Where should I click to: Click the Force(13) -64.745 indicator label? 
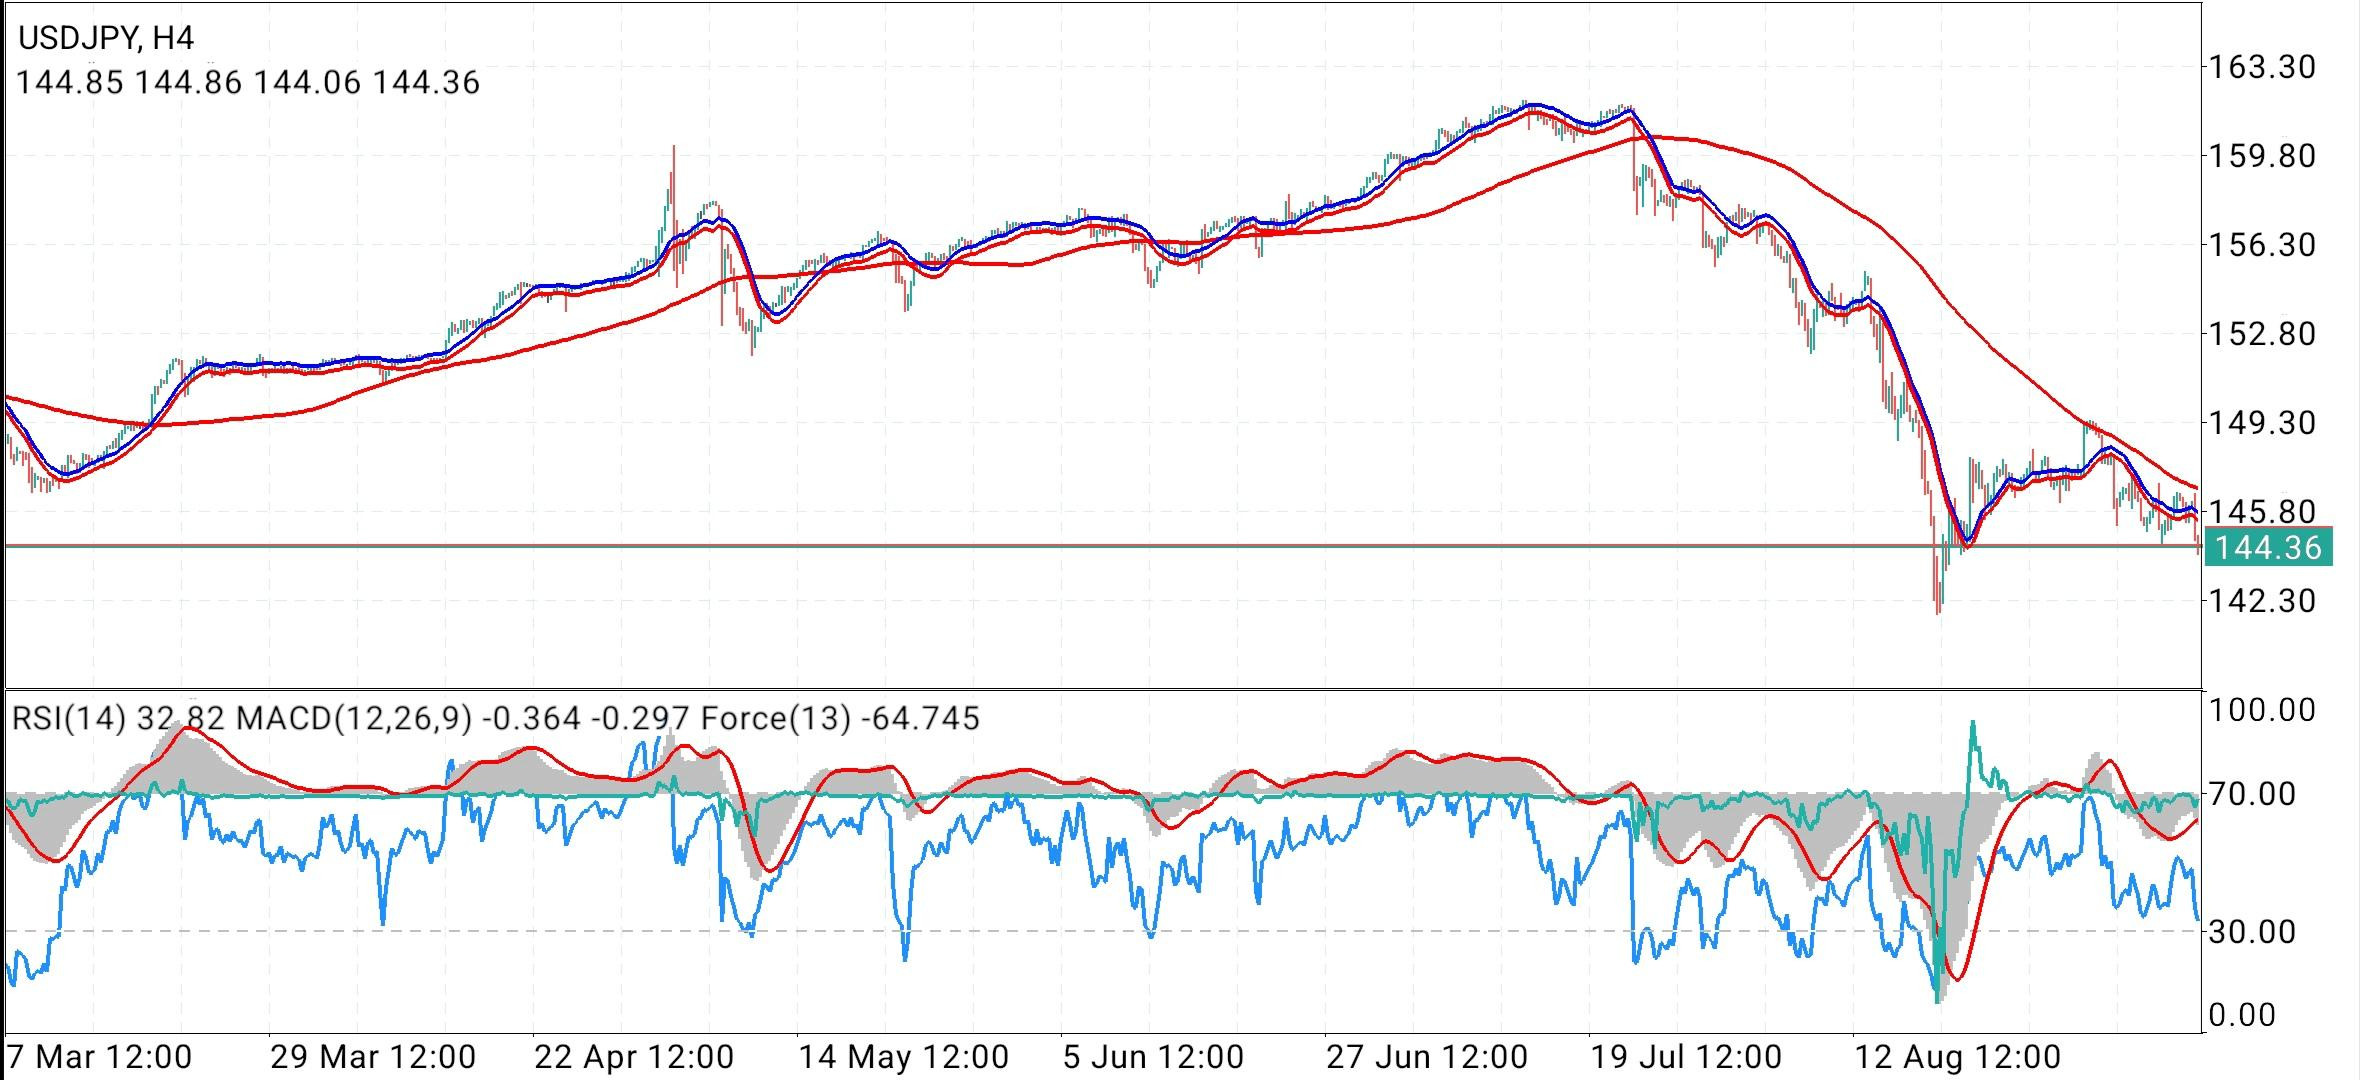pyautogui.click(x=839, y=718)
